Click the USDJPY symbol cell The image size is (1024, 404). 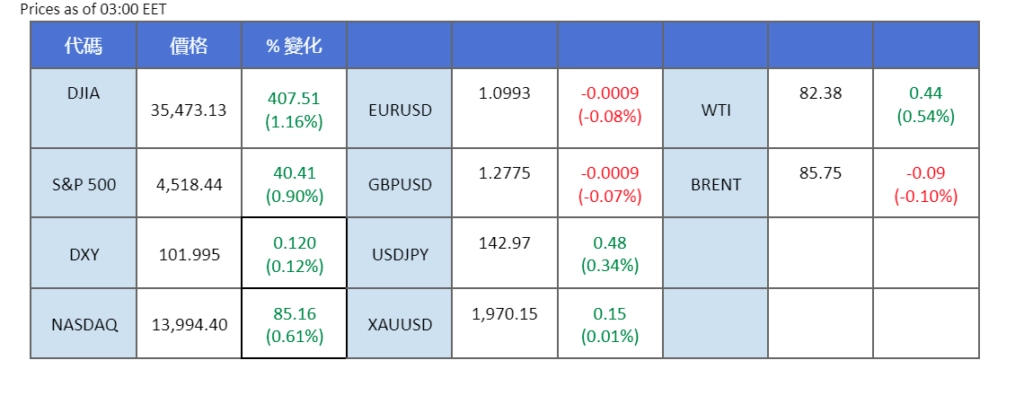point(400,254)
